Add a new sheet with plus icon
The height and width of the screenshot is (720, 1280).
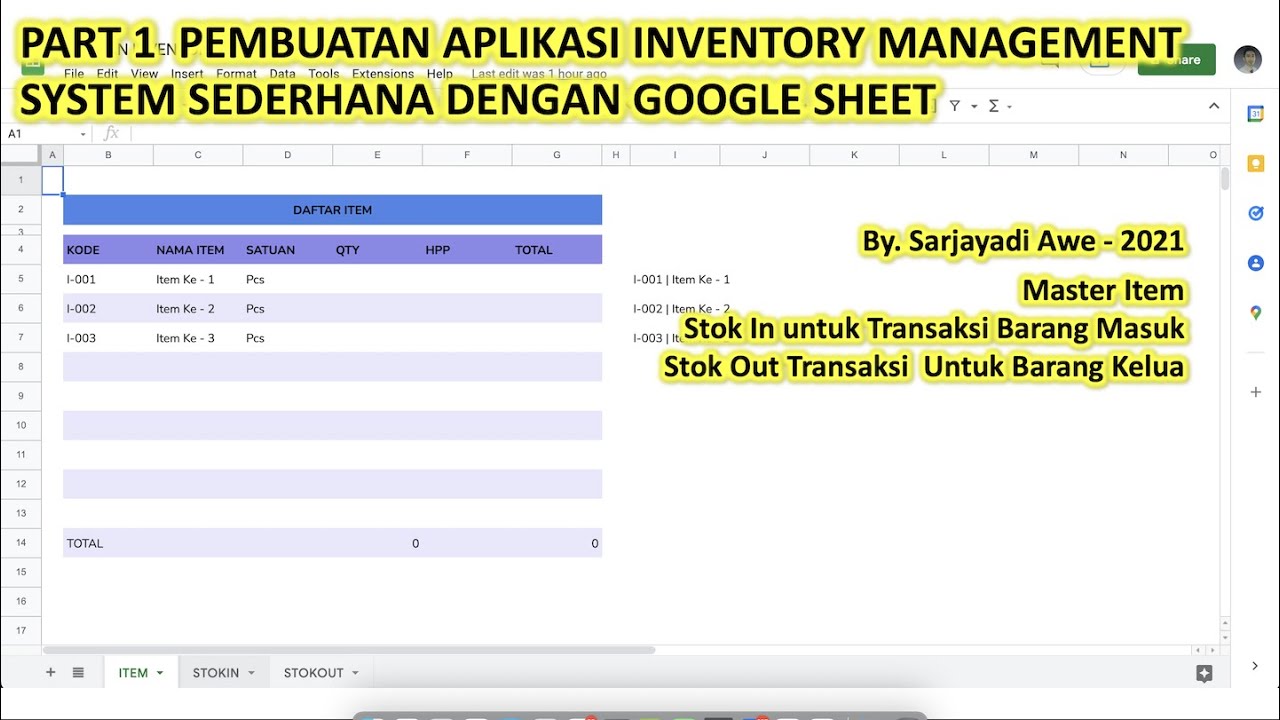(51, 673)
